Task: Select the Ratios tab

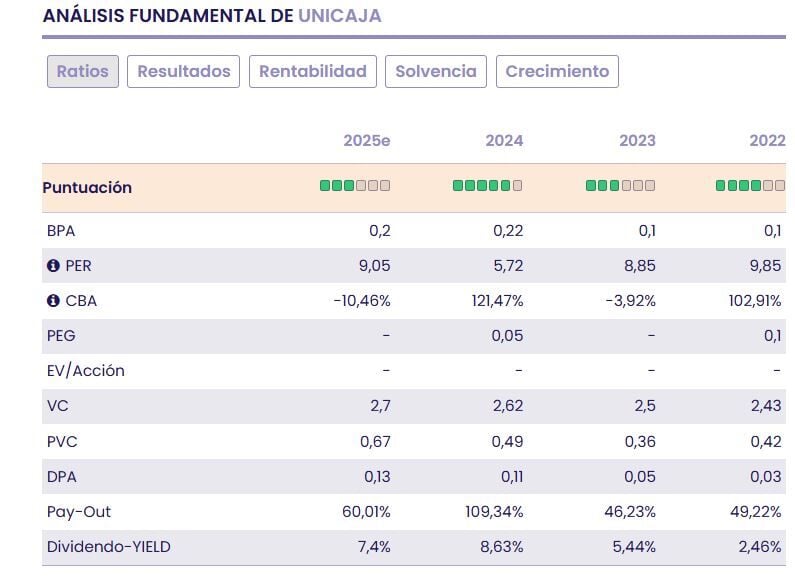Action: tap(82, 71)
